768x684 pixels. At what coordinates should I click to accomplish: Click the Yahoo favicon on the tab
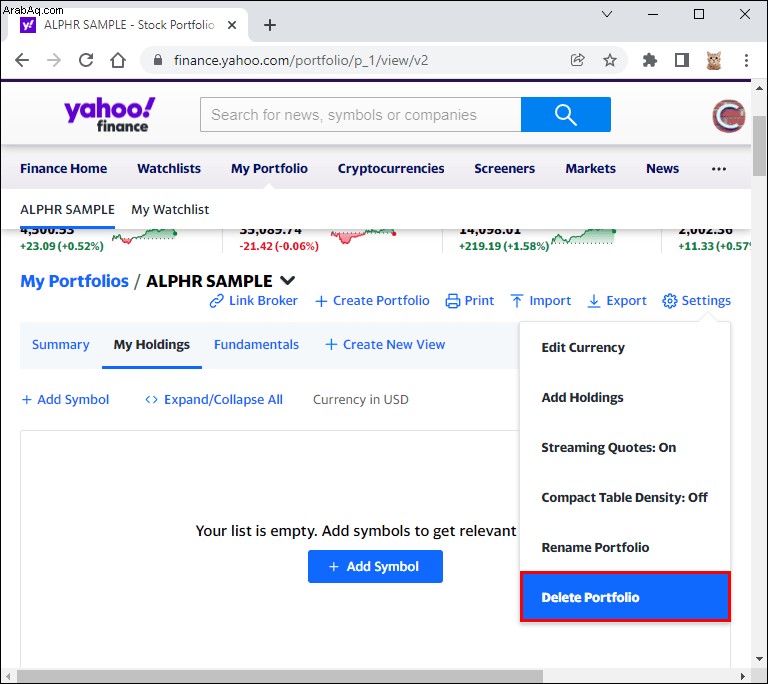point(28,25)
